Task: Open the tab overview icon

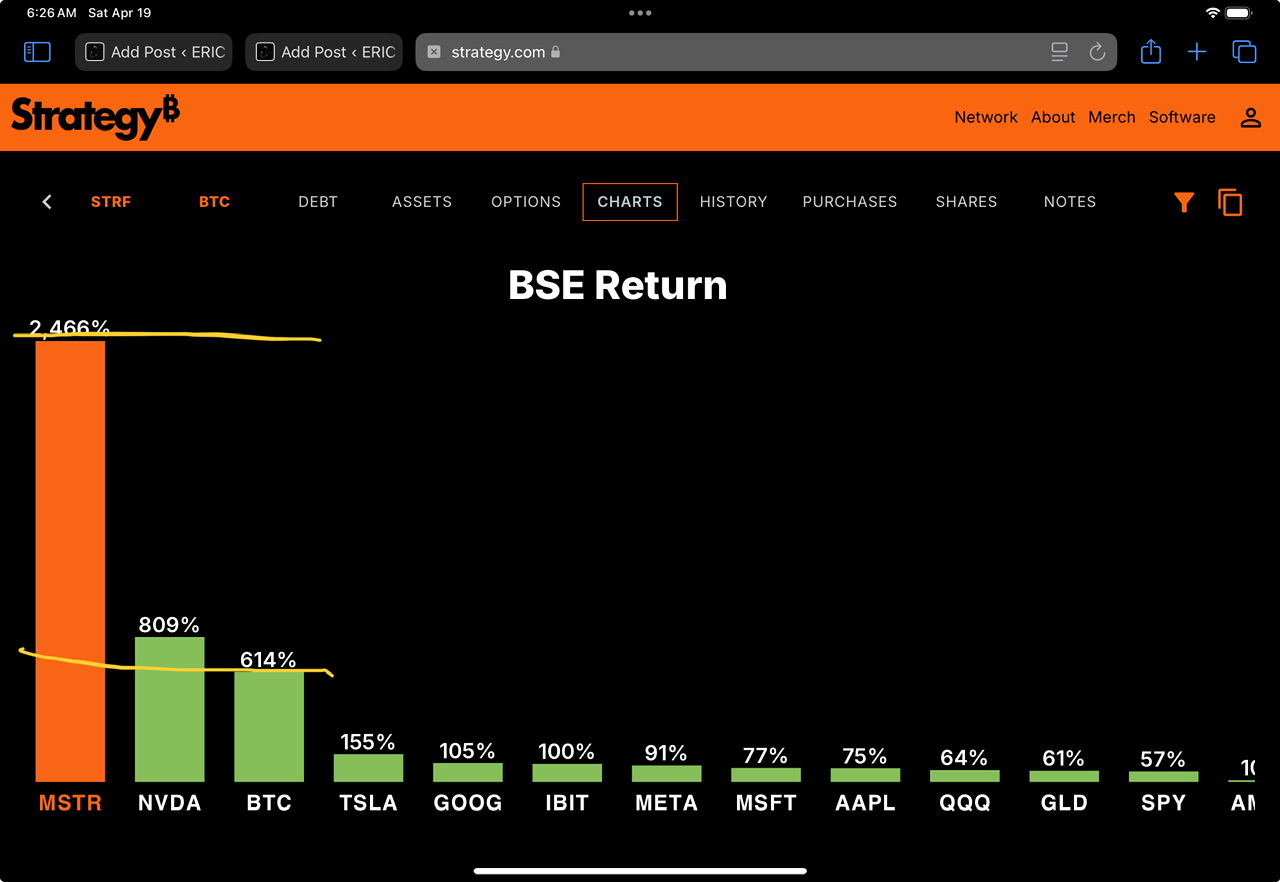Action: click(1244, 52)
